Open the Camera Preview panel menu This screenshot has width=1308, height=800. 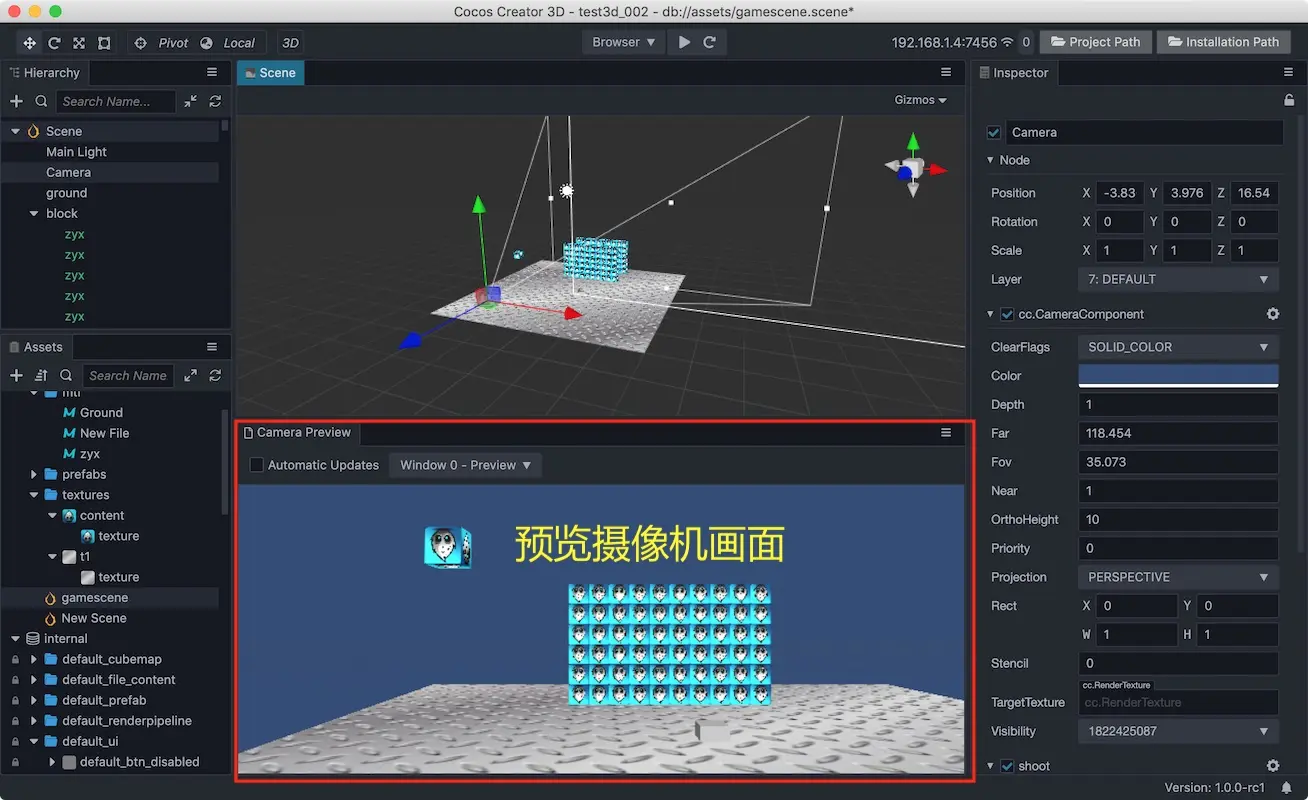[946, 433]
